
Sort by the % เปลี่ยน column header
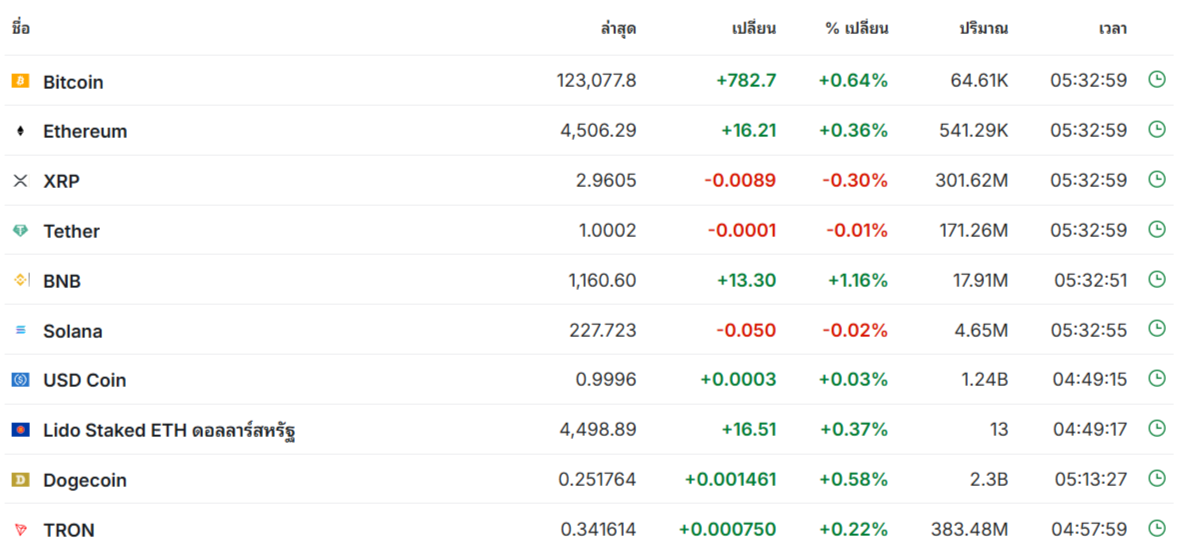click(856, 28)
